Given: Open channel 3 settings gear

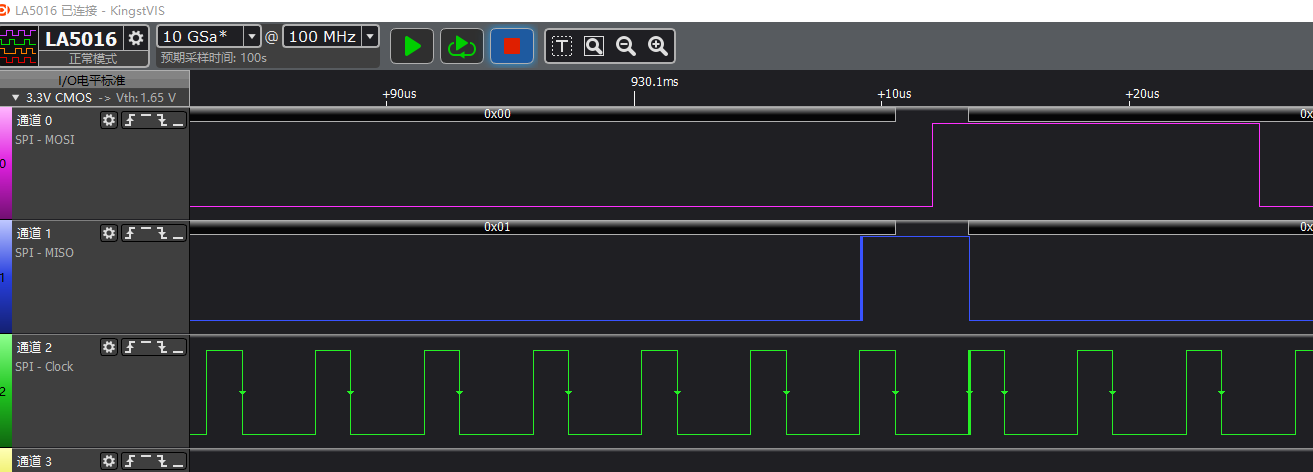Looking at the screenshot, I should point(109,461).
